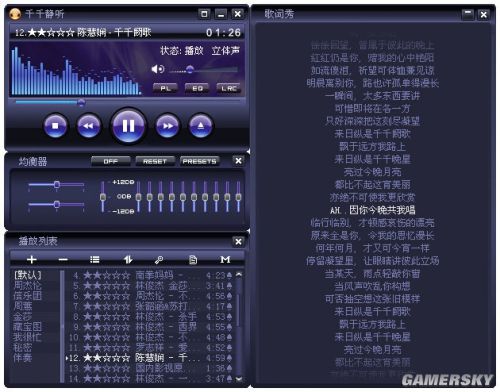Toggle the equalizer OFF button
Screen dimensions: 500x392
tap(111, 161)
